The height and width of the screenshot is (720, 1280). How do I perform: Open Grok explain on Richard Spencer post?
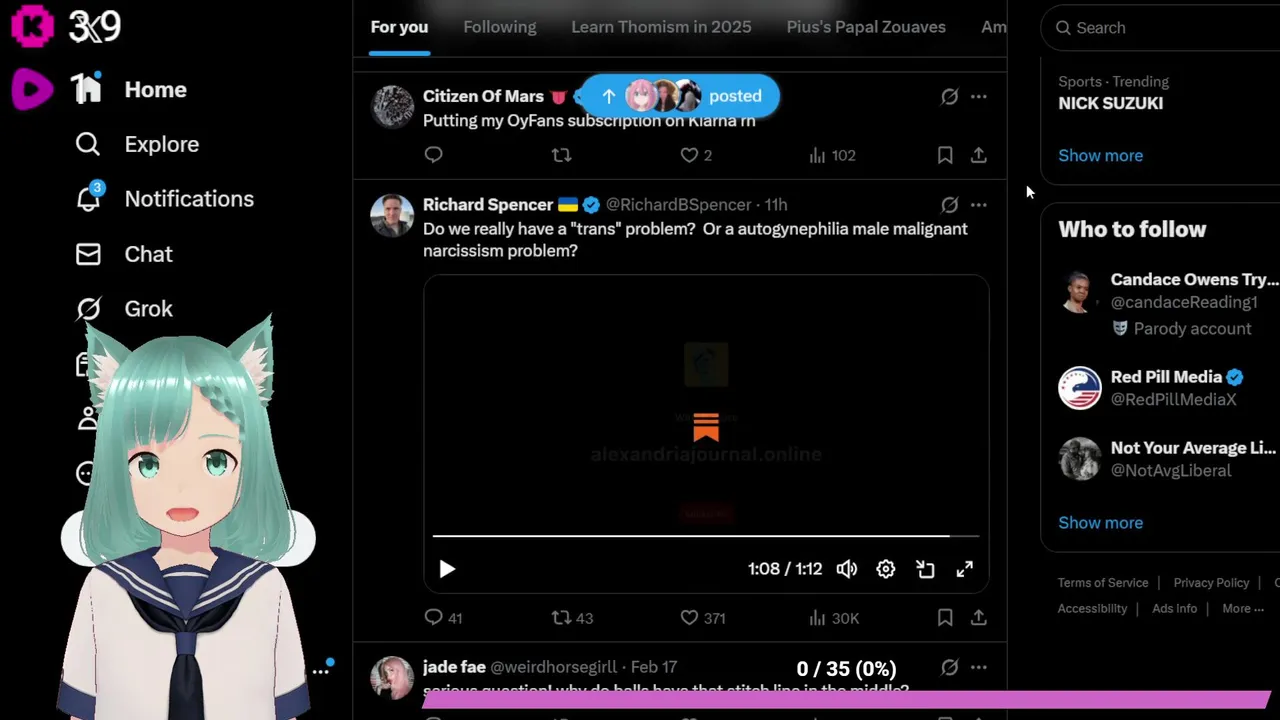pos(949,205)
